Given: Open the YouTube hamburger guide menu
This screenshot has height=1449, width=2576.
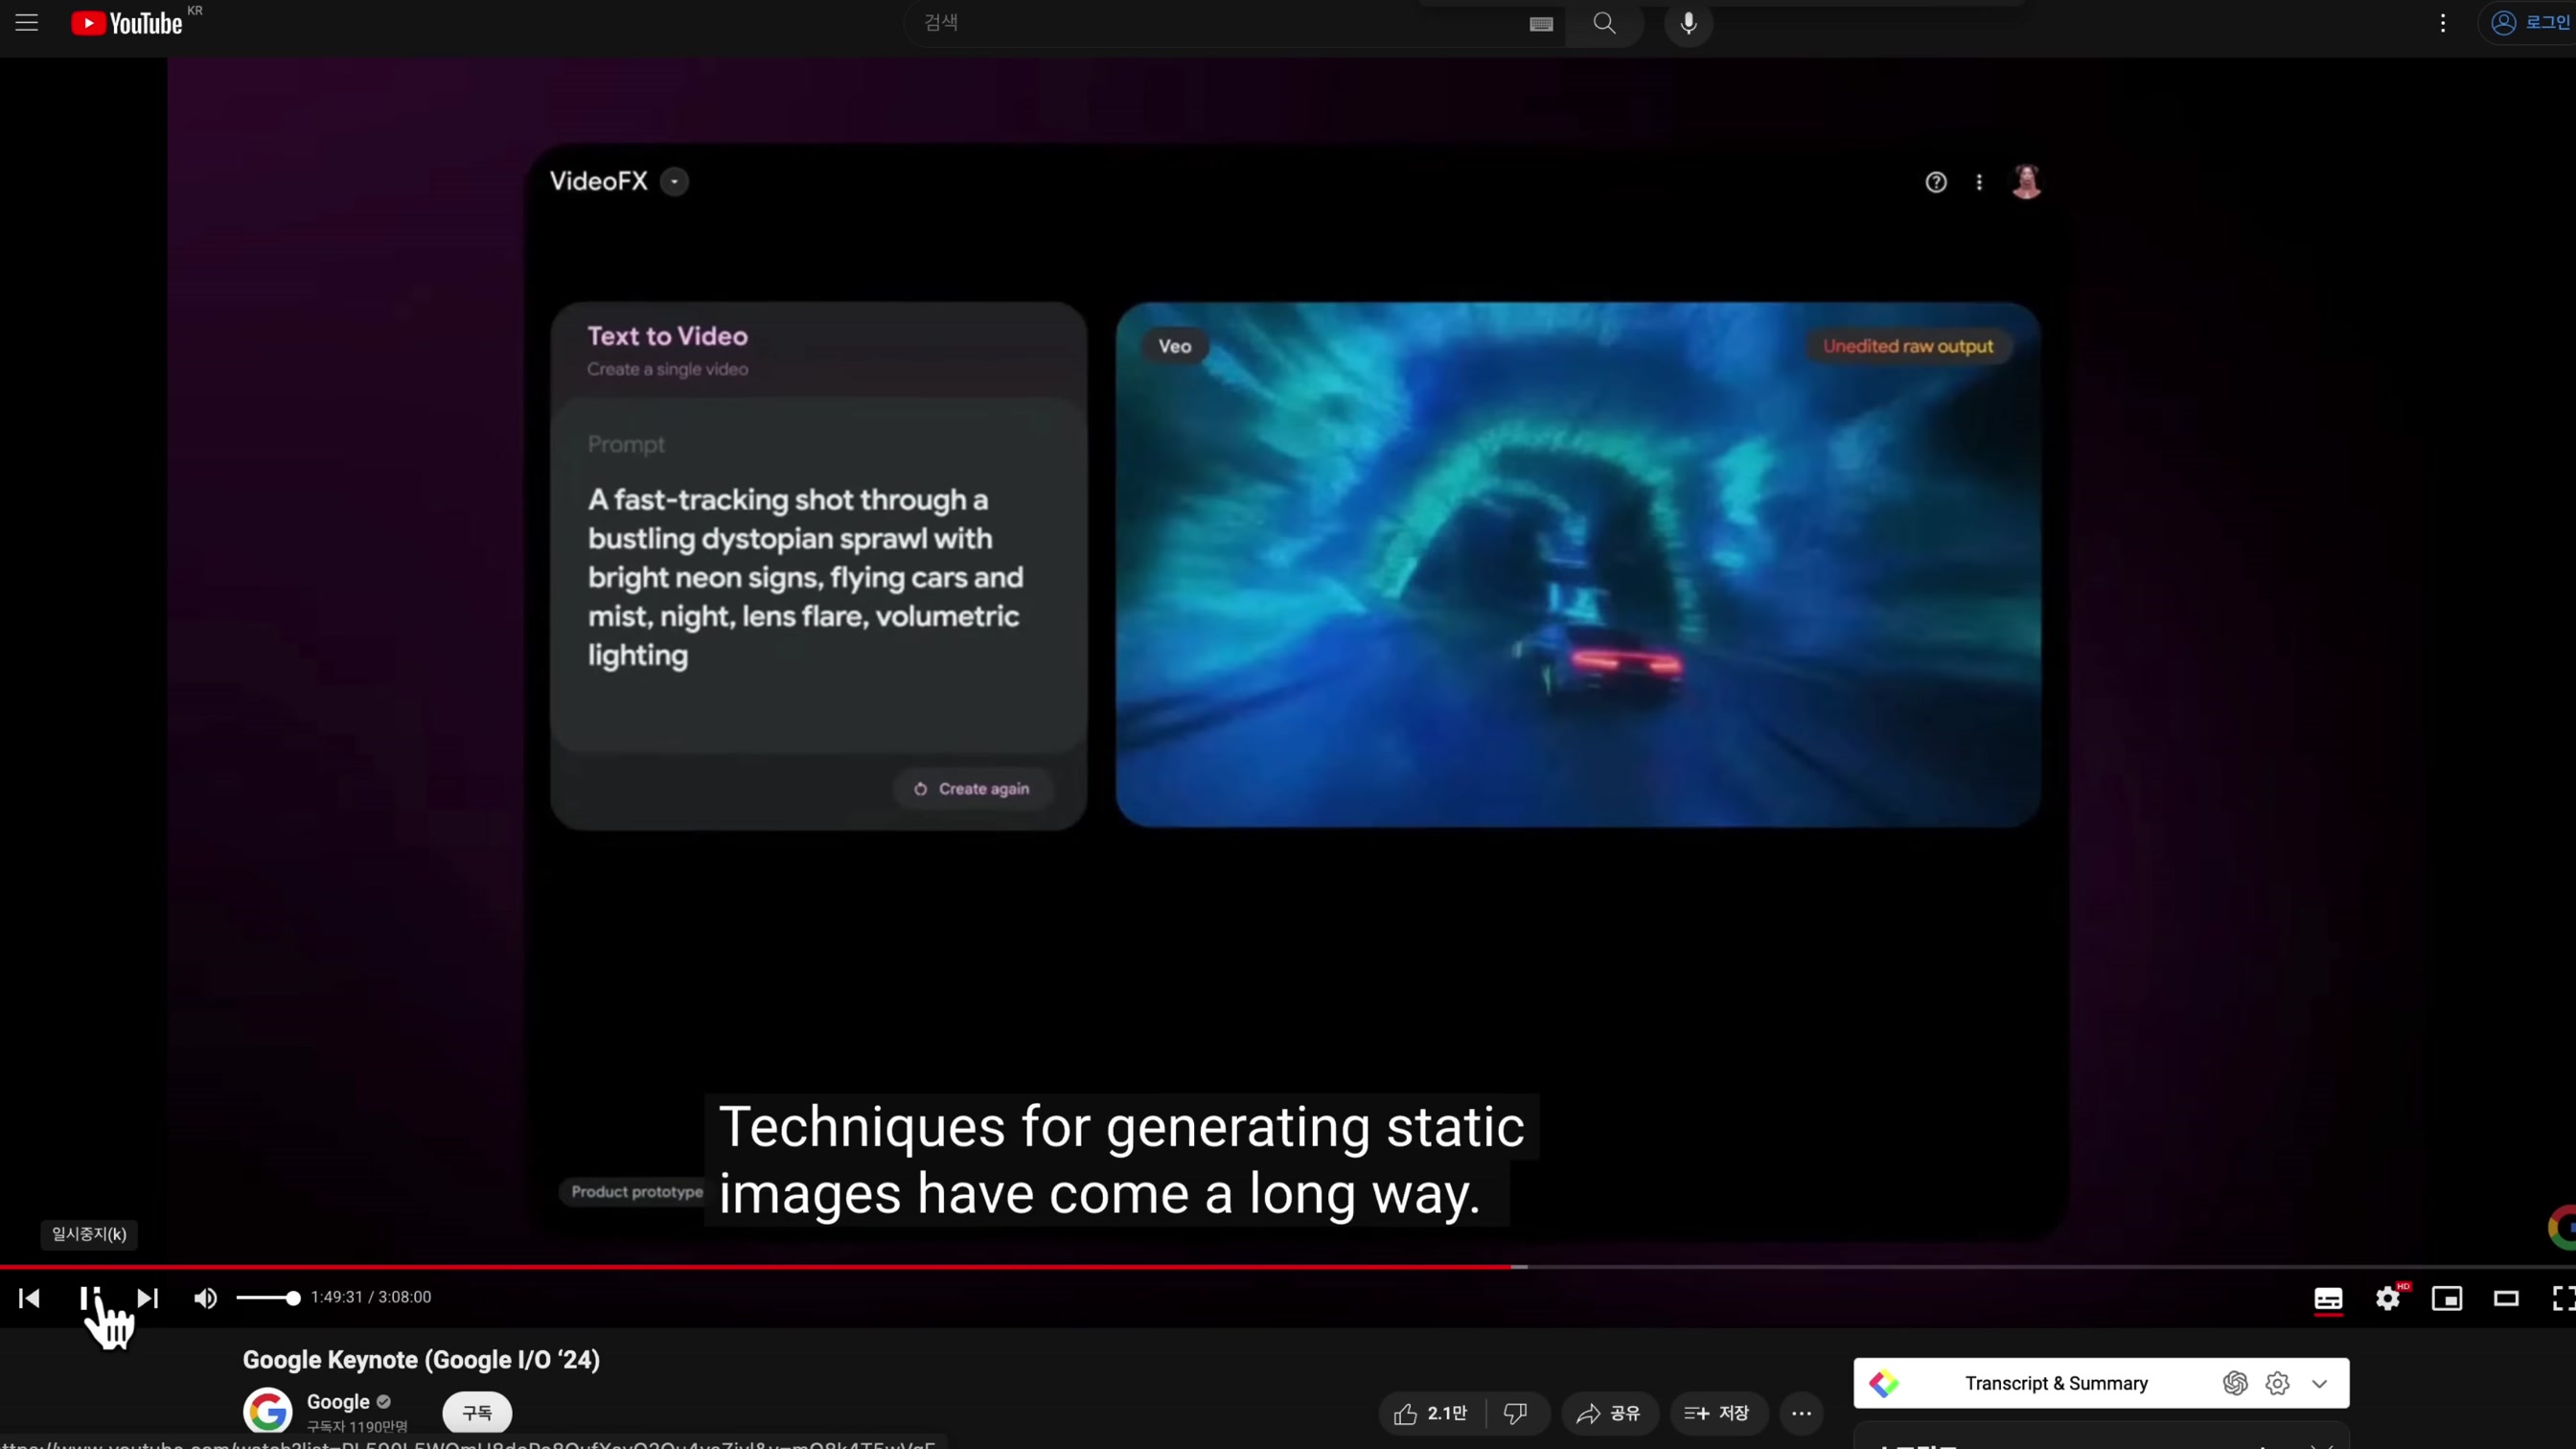Looking at the screenshot, I should 27,22.
